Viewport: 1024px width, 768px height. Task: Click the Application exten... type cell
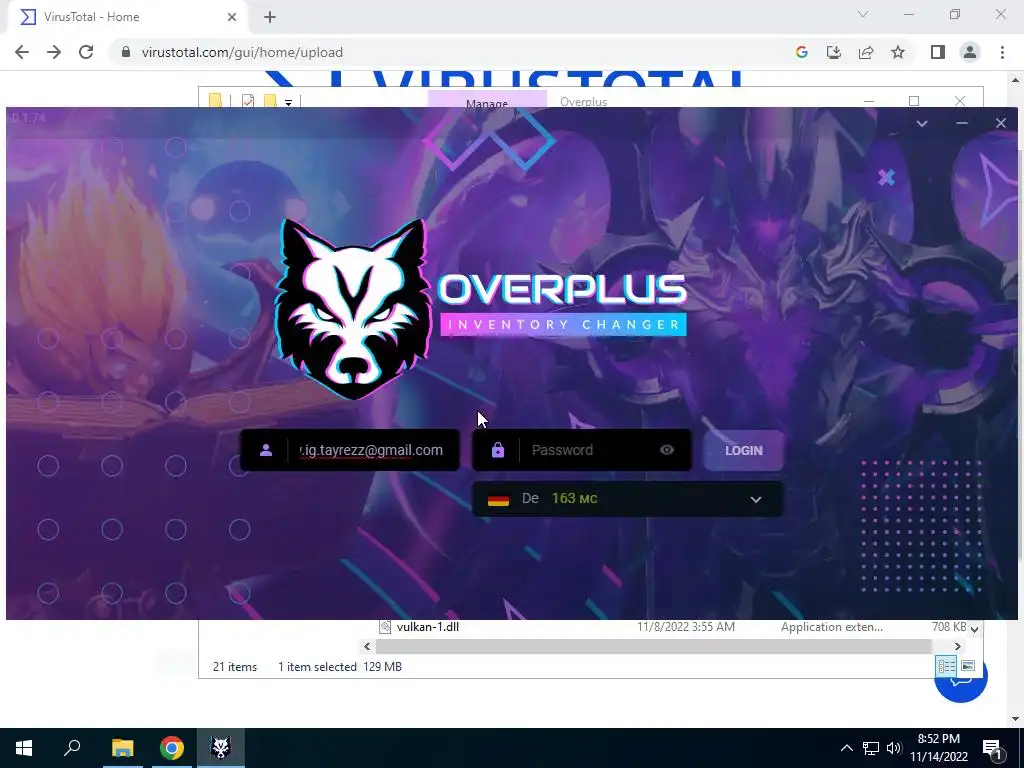click(831, 627)
